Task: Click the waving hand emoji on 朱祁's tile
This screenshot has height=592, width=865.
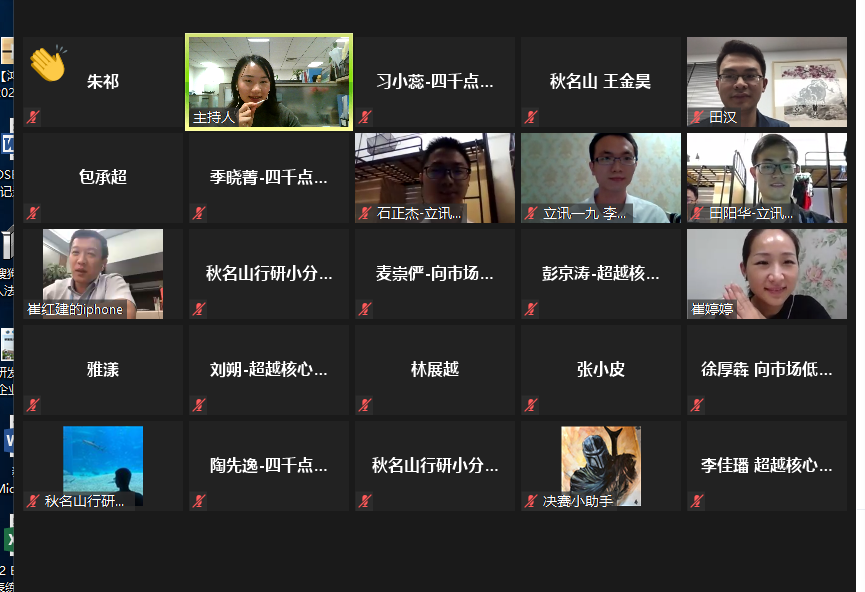Action: tap(49, 63)
